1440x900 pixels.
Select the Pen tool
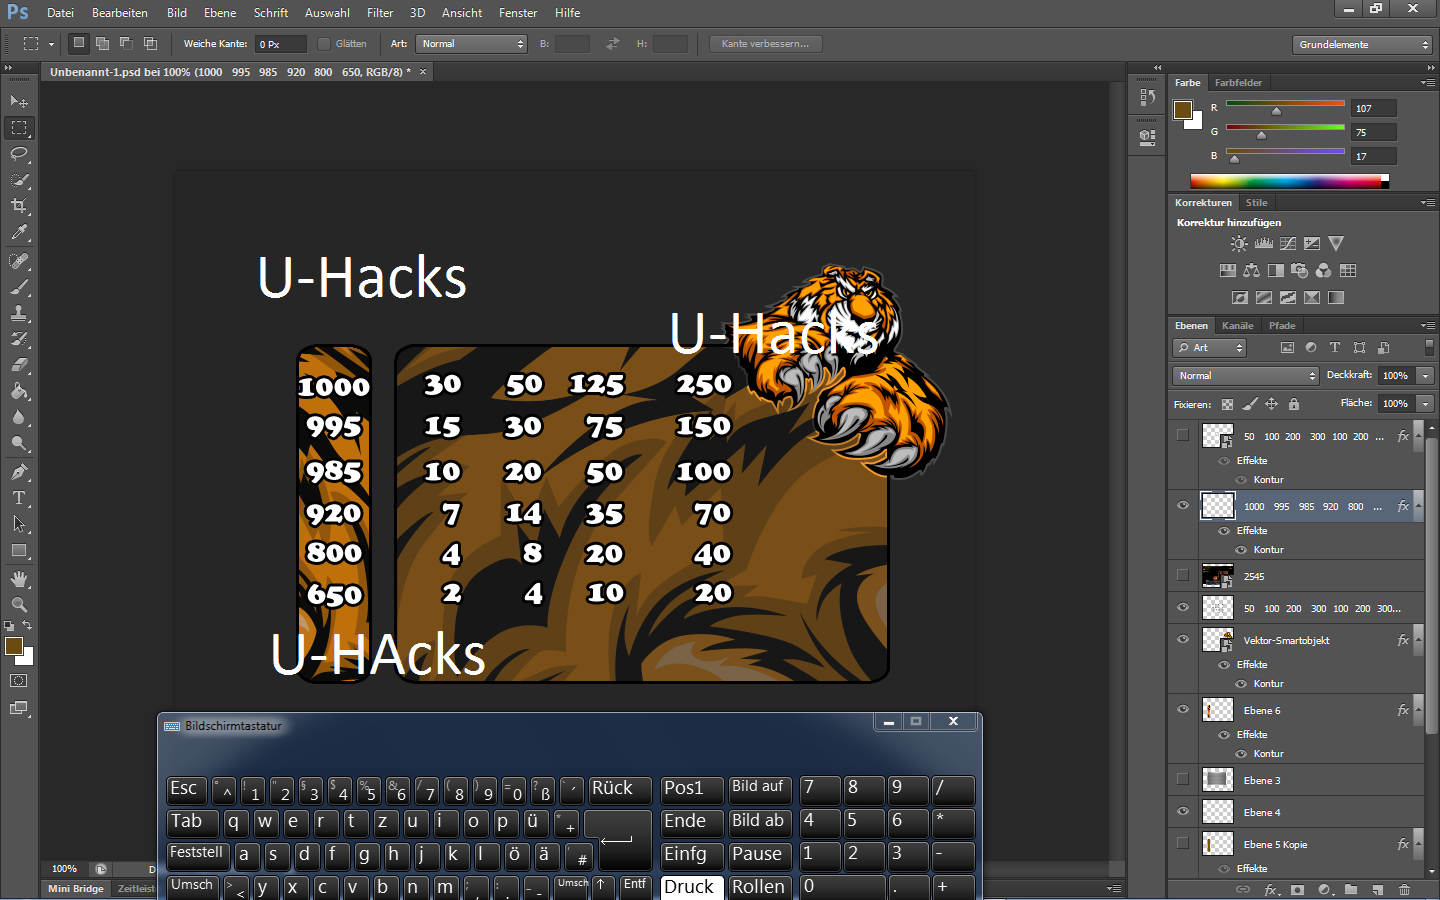(19, 472)
